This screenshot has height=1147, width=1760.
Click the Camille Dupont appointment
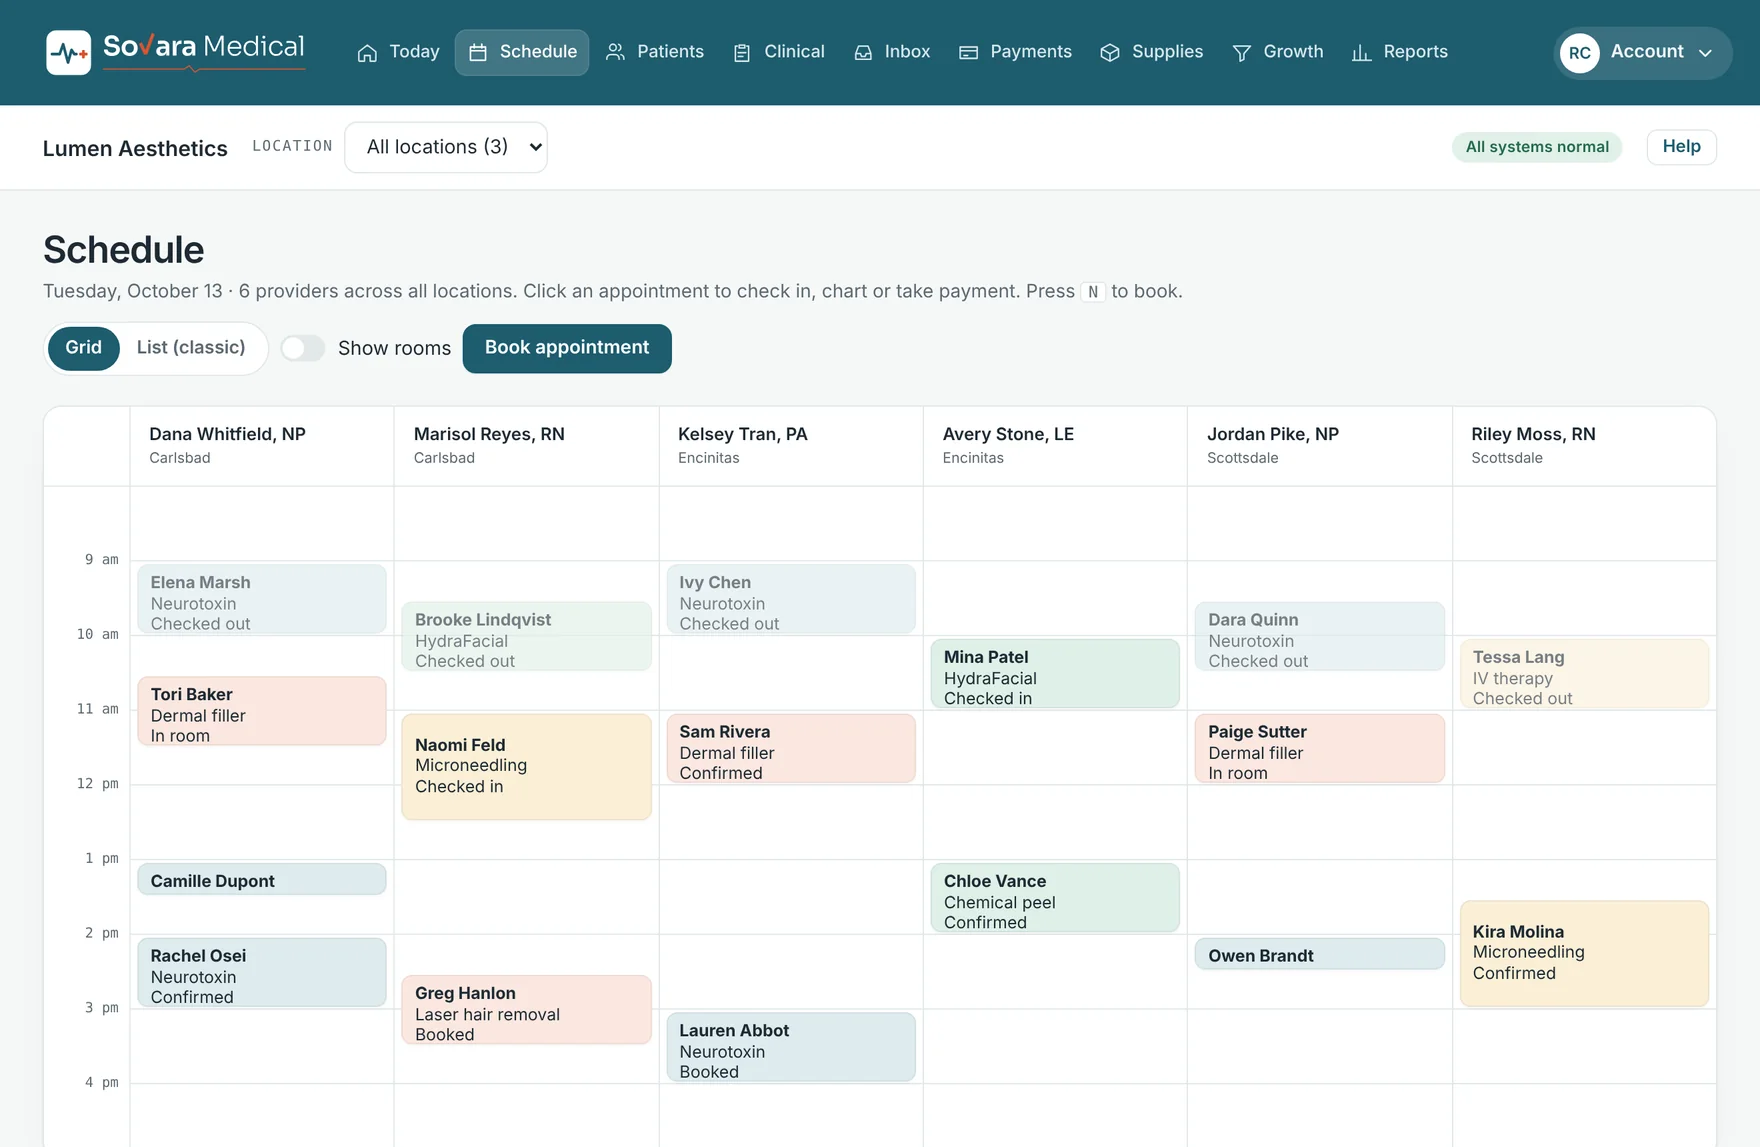point(262,879)
